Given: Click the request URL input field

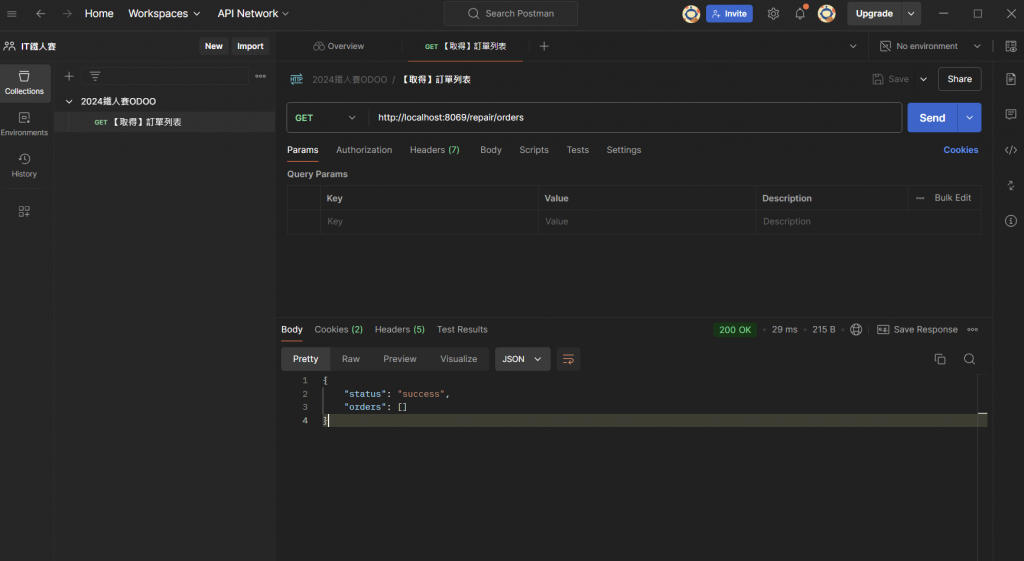Looking at the screenshot, I should (x=635, y=118).
